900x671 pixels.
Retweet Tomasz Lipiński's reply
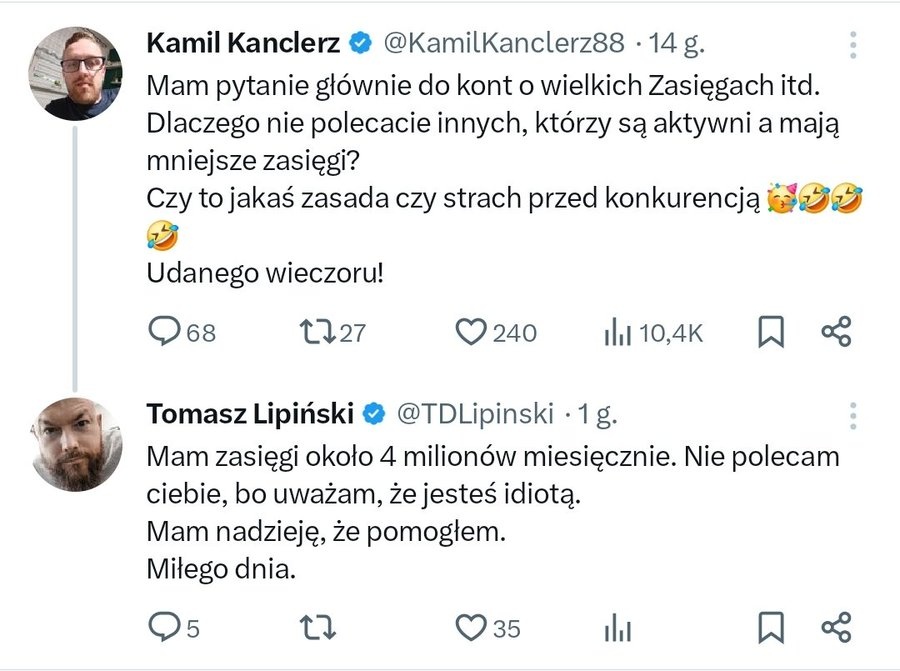(x=317, y=628)
